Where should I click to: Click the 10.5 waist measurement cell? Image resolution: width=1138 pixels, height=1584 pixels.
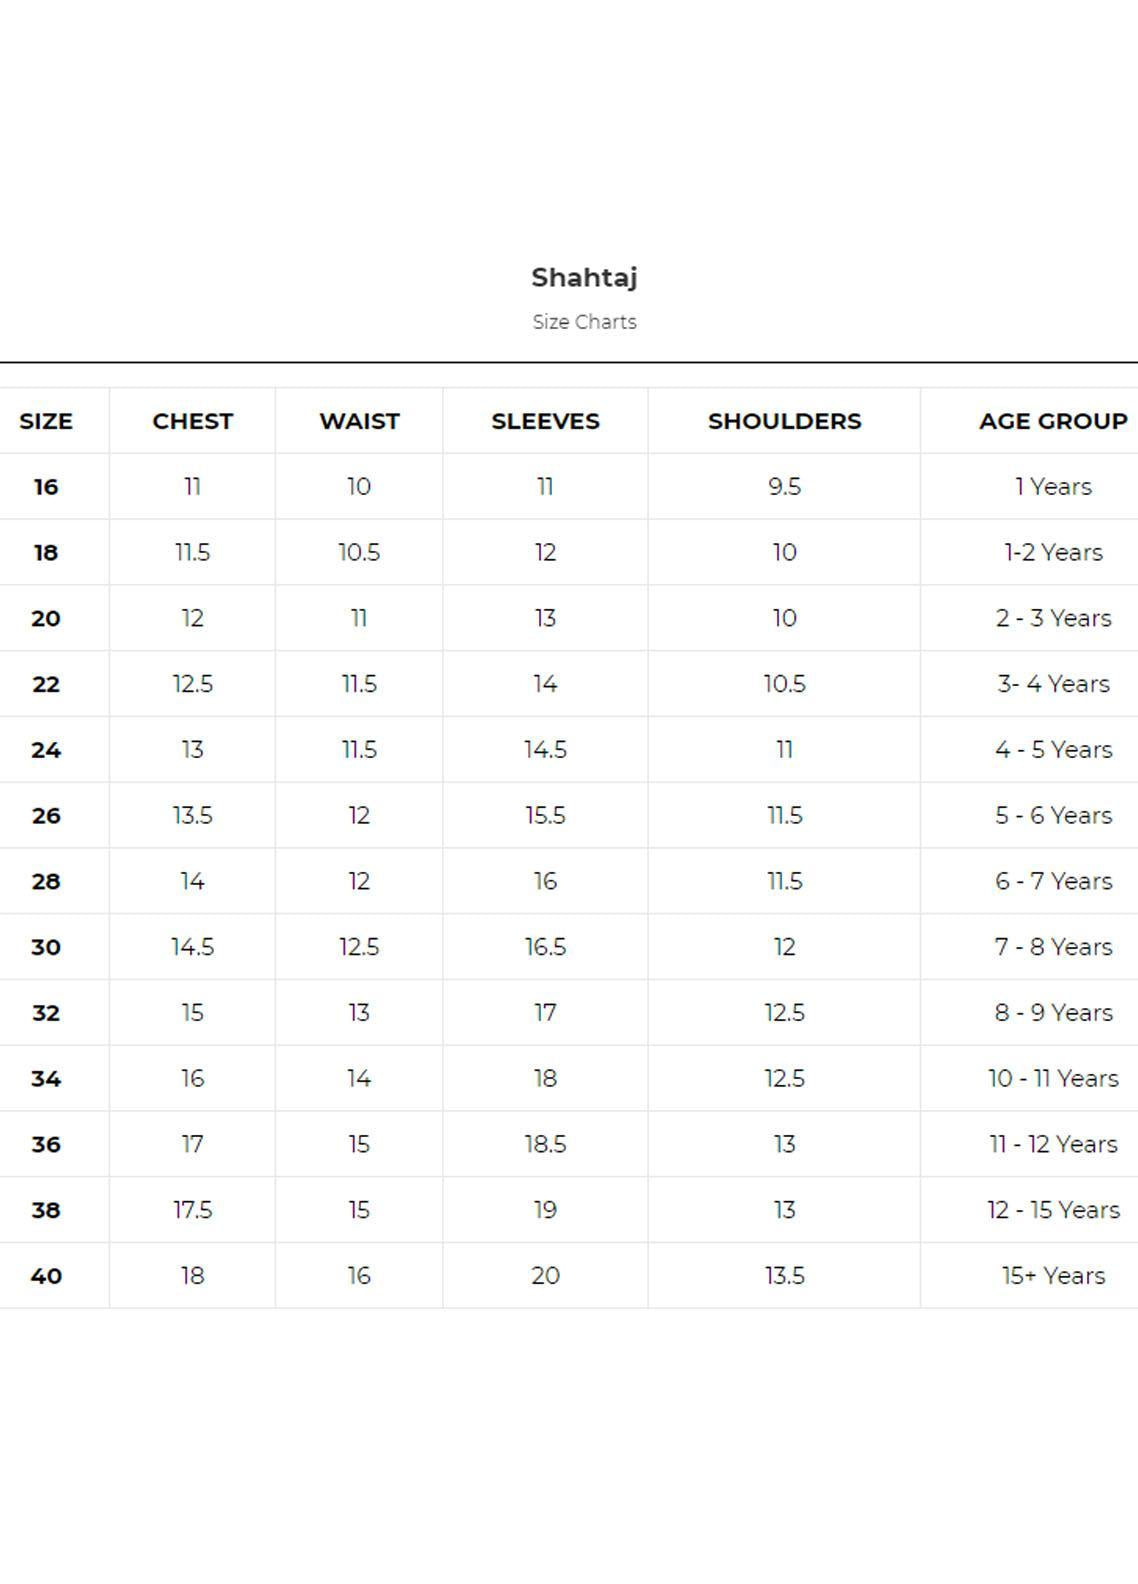(x=359, y=553)
